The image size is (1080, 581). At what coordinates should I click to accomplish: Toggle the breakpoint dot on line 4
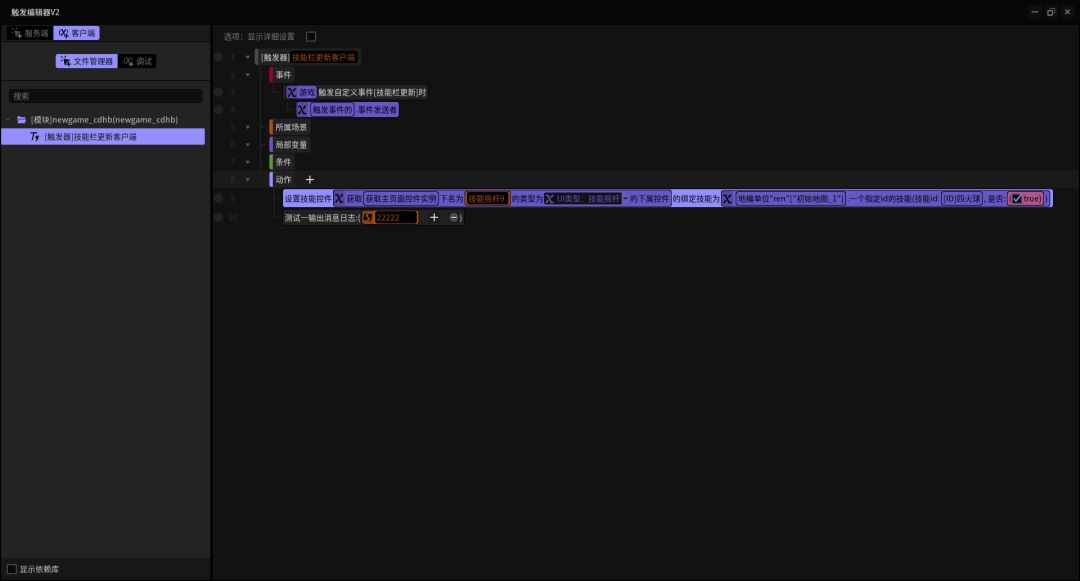click(218, 109)
